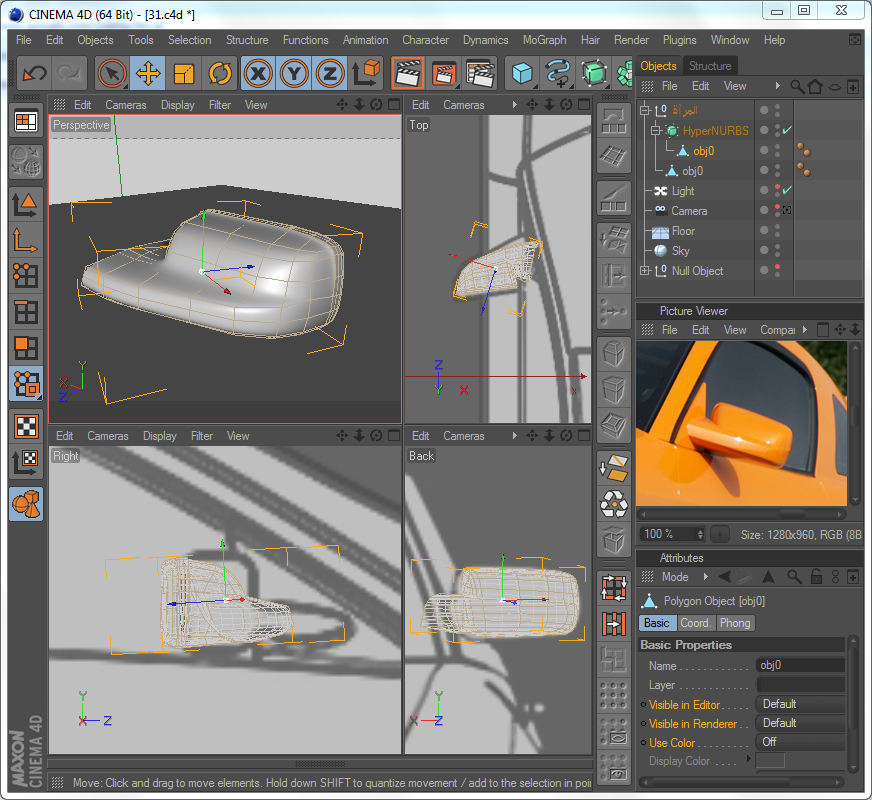The height and width of the screenshot is (800, 872).
Task: Expand the Null Object tree node
Action: pyautogui.click(x=645, y=271)
